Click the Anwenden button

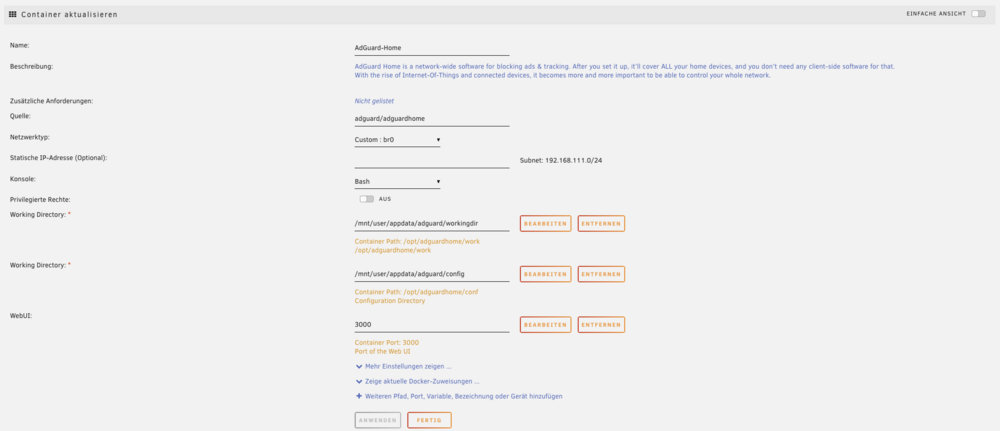click(x=378, y=420)
